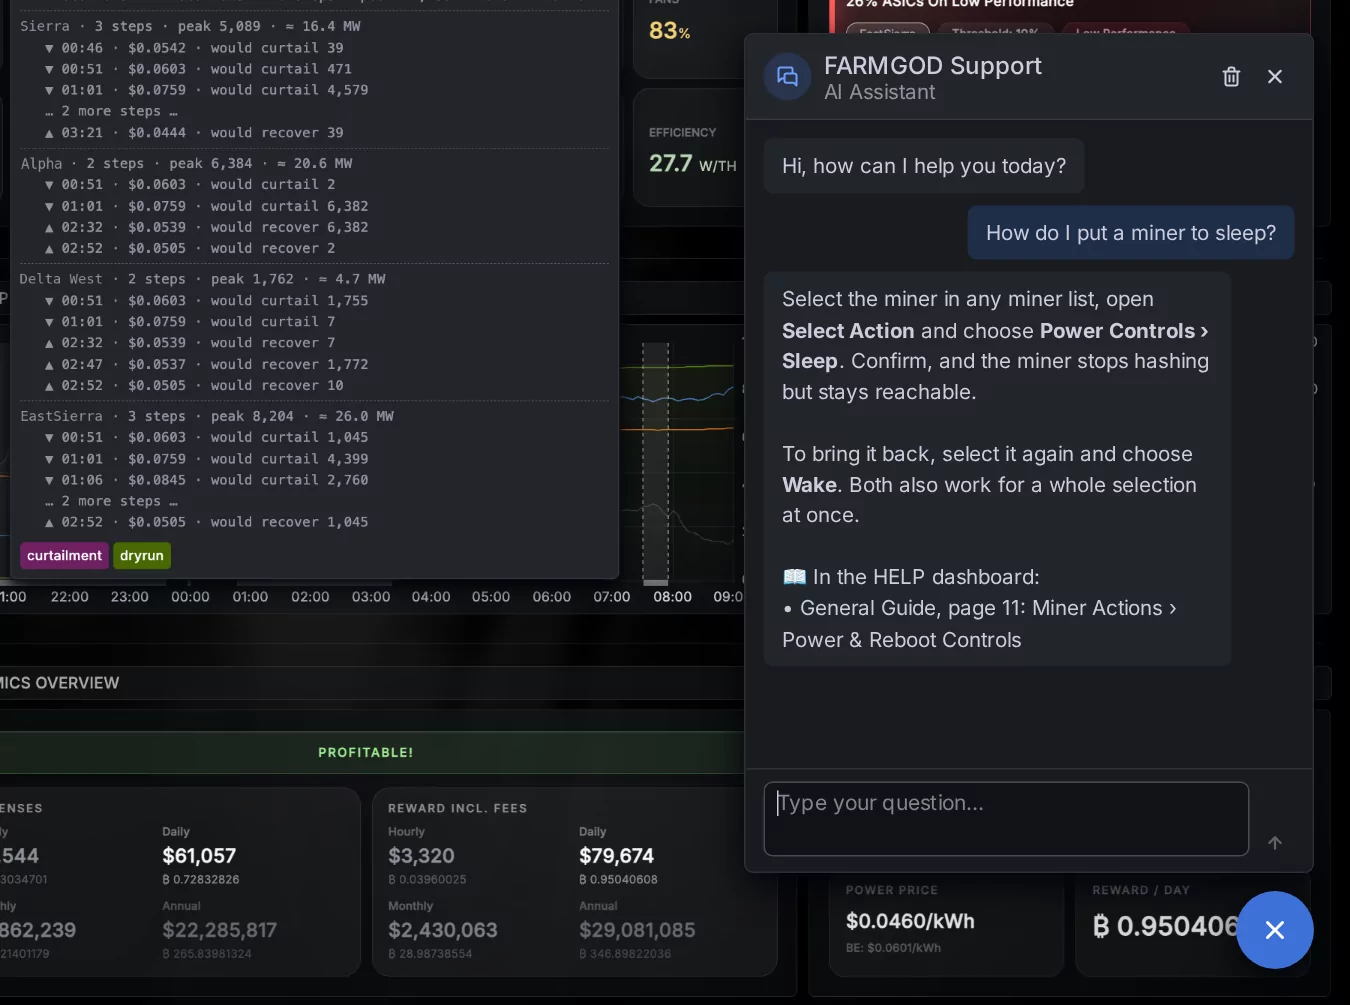Click the daily reward value $79,674
1350x1005 pixels.
click(616, 856)
